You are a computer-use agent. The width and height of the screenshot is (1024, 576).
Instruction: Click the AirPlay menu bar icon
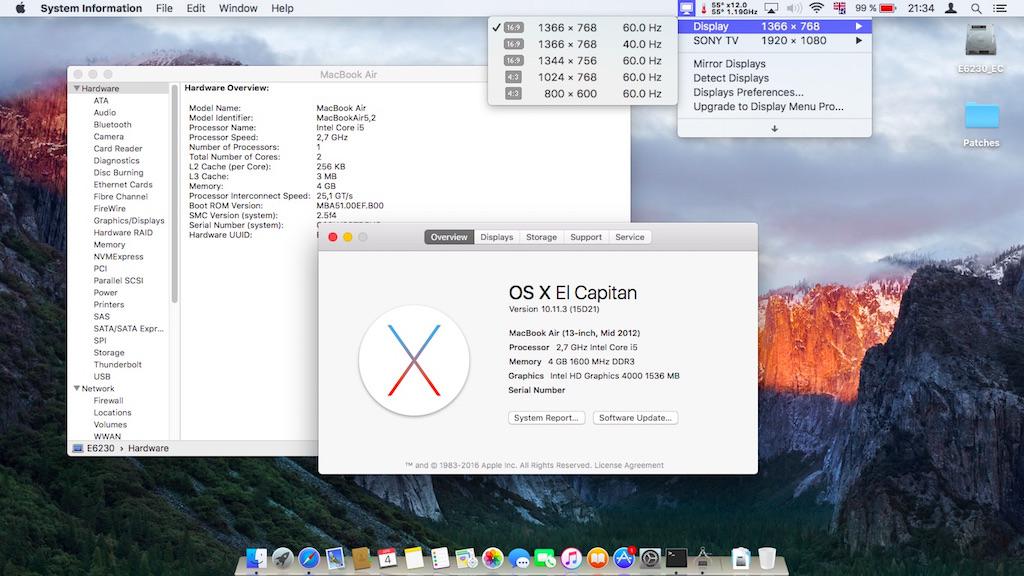[770, 8]
